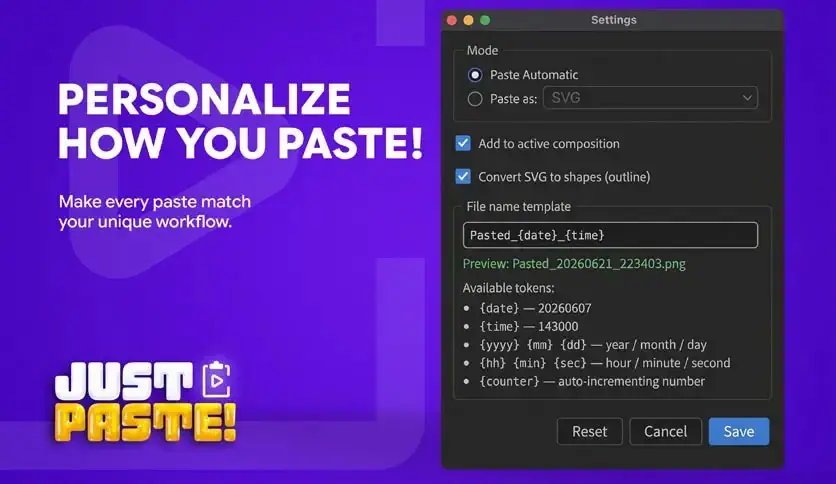This screenshot has height=484, width=836.
Task: Click the Settings window title
Action: pyautogui.click(x=614, y=20)
